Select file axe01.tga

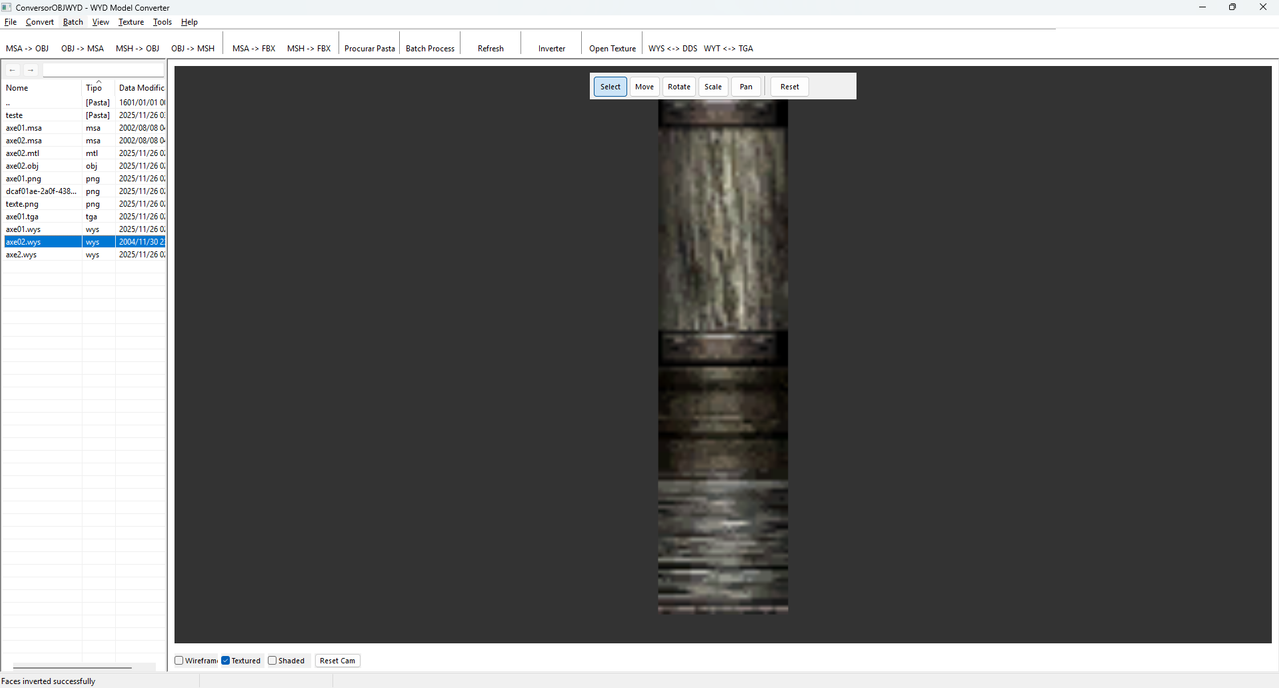click(84, 217)
